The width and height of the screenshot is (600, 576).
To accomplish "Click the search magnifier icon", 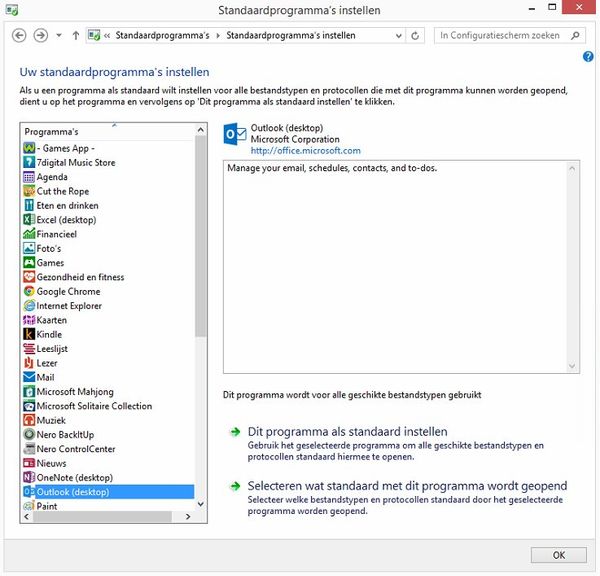I will click(575, 36).
